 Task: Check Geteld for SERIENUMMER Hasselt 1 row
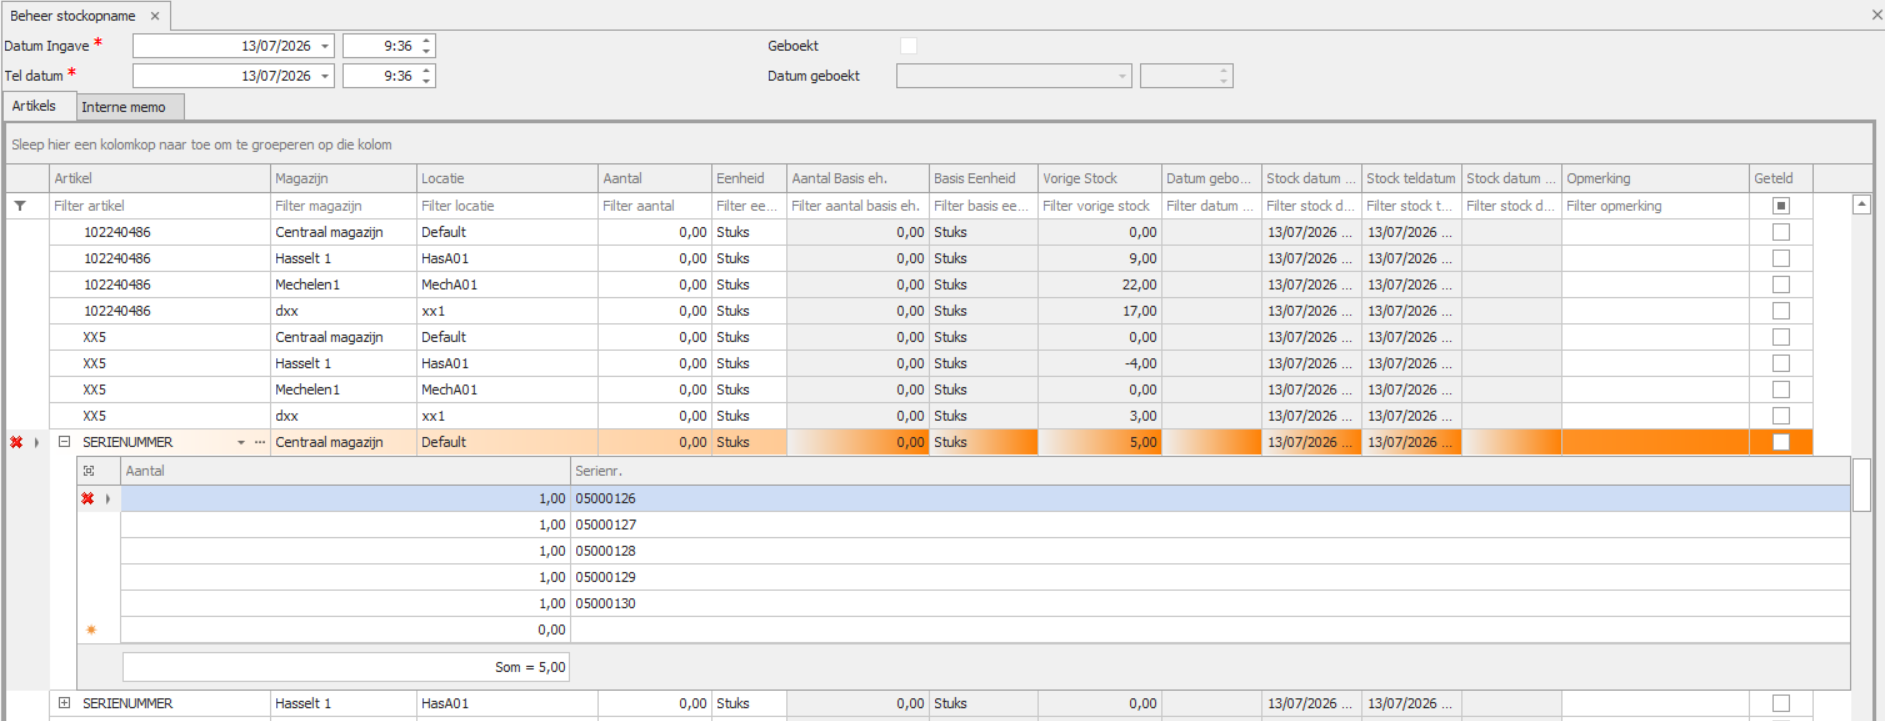tap(1781, 703)
